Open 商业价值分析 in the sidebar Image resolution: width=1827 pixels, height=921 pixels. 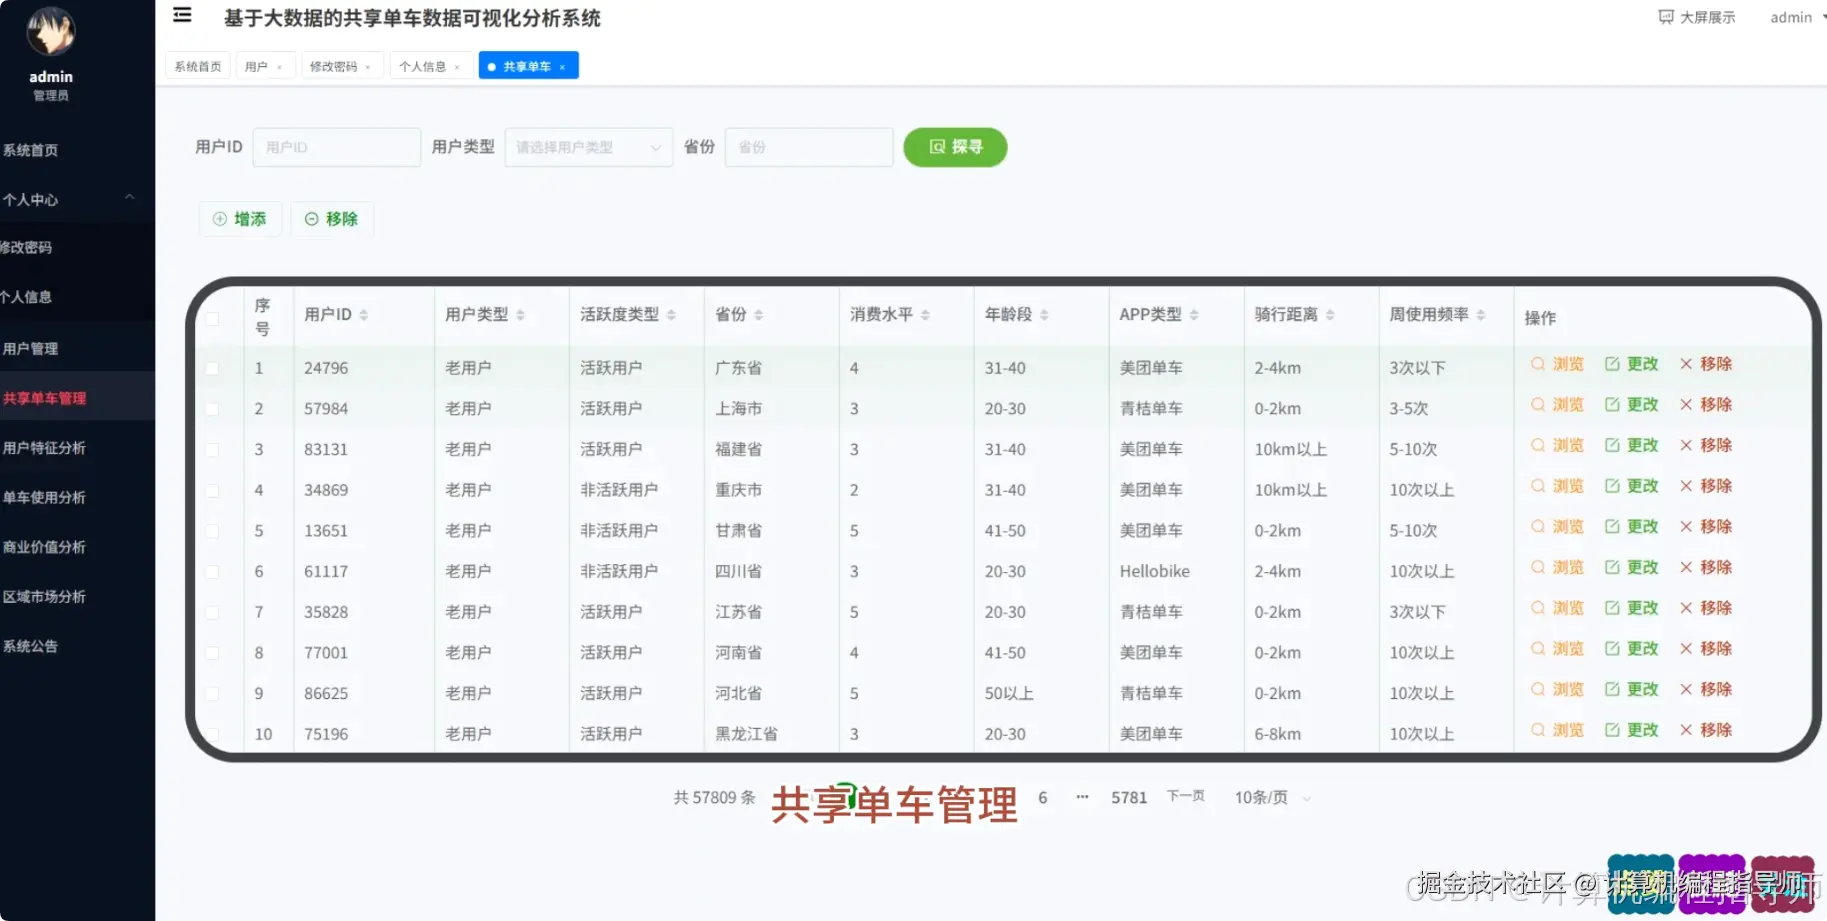(77, 546)
